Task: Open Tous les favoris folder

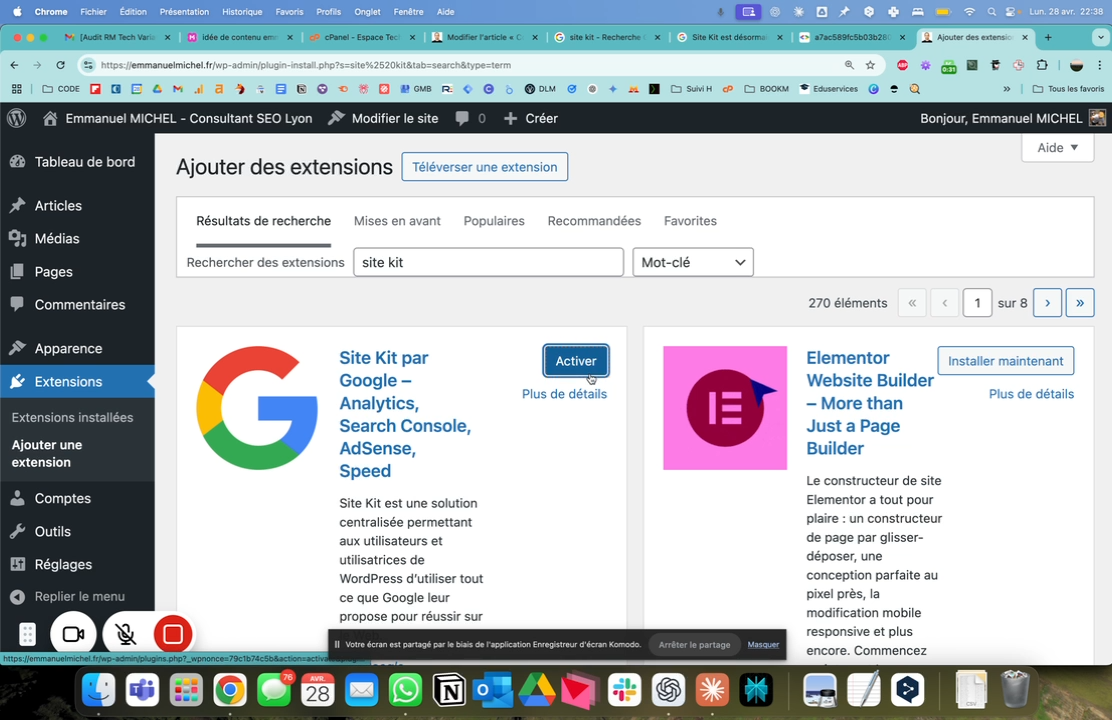Action: point(1068,89)
